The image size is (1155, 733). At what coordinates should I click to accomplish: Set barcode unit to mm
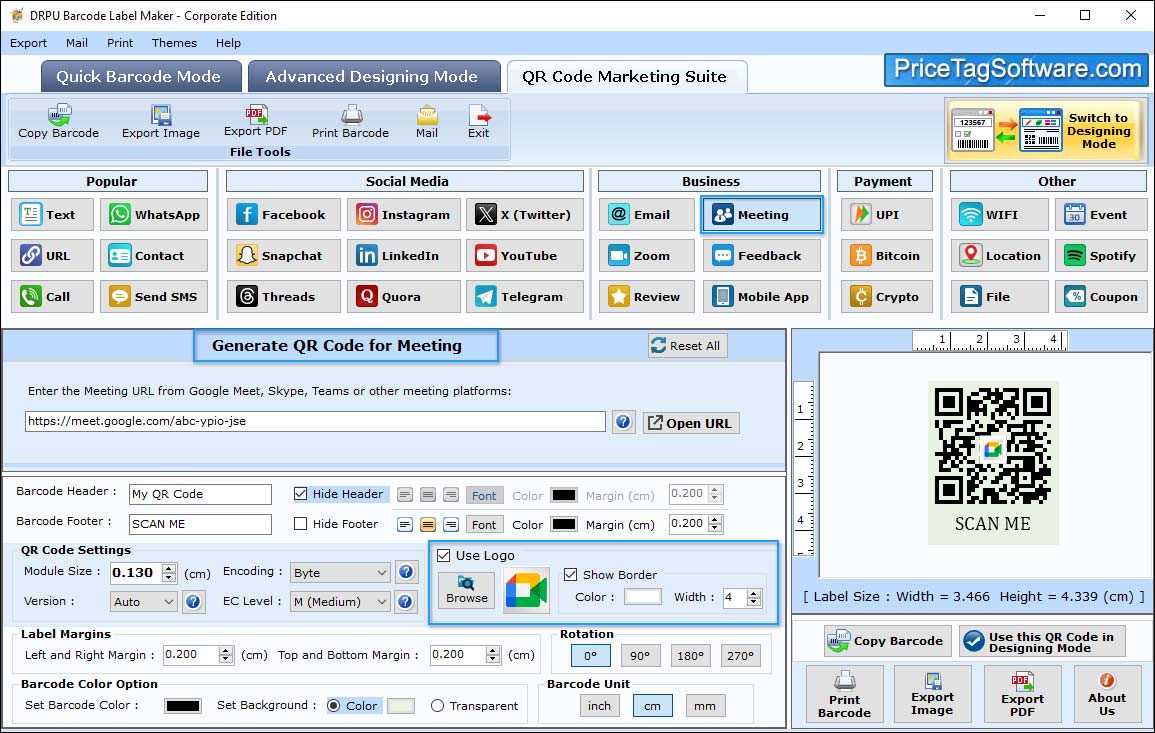click(705, 706)
